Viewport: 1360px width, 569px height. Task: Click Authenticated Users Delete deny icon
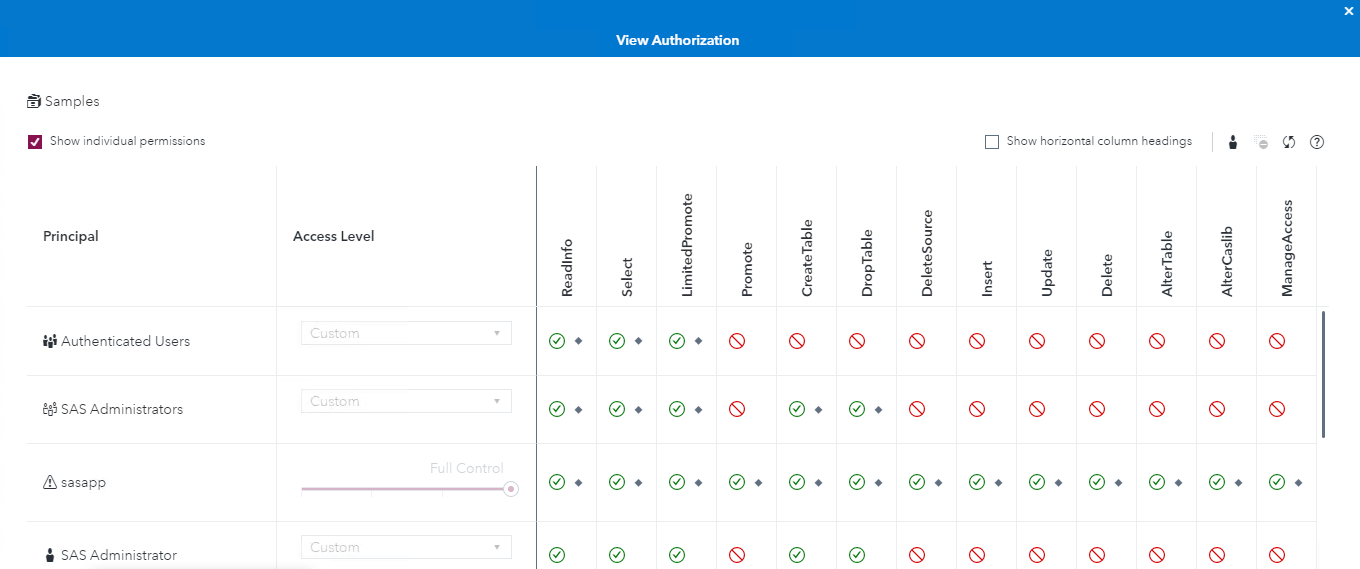pos(1097,341)
